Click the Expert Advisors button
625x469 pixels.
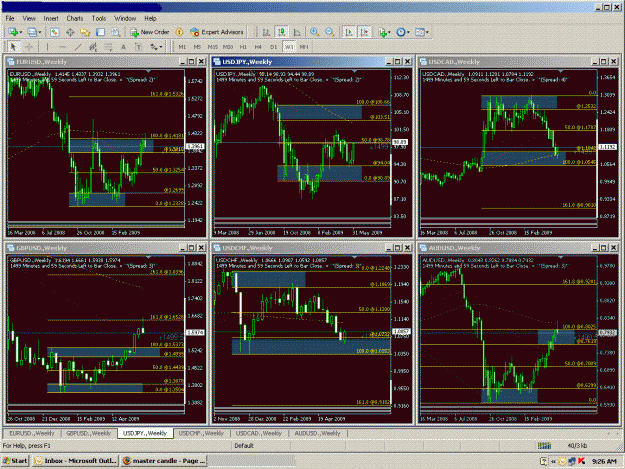pyautogui.click(x=217, y=32)
